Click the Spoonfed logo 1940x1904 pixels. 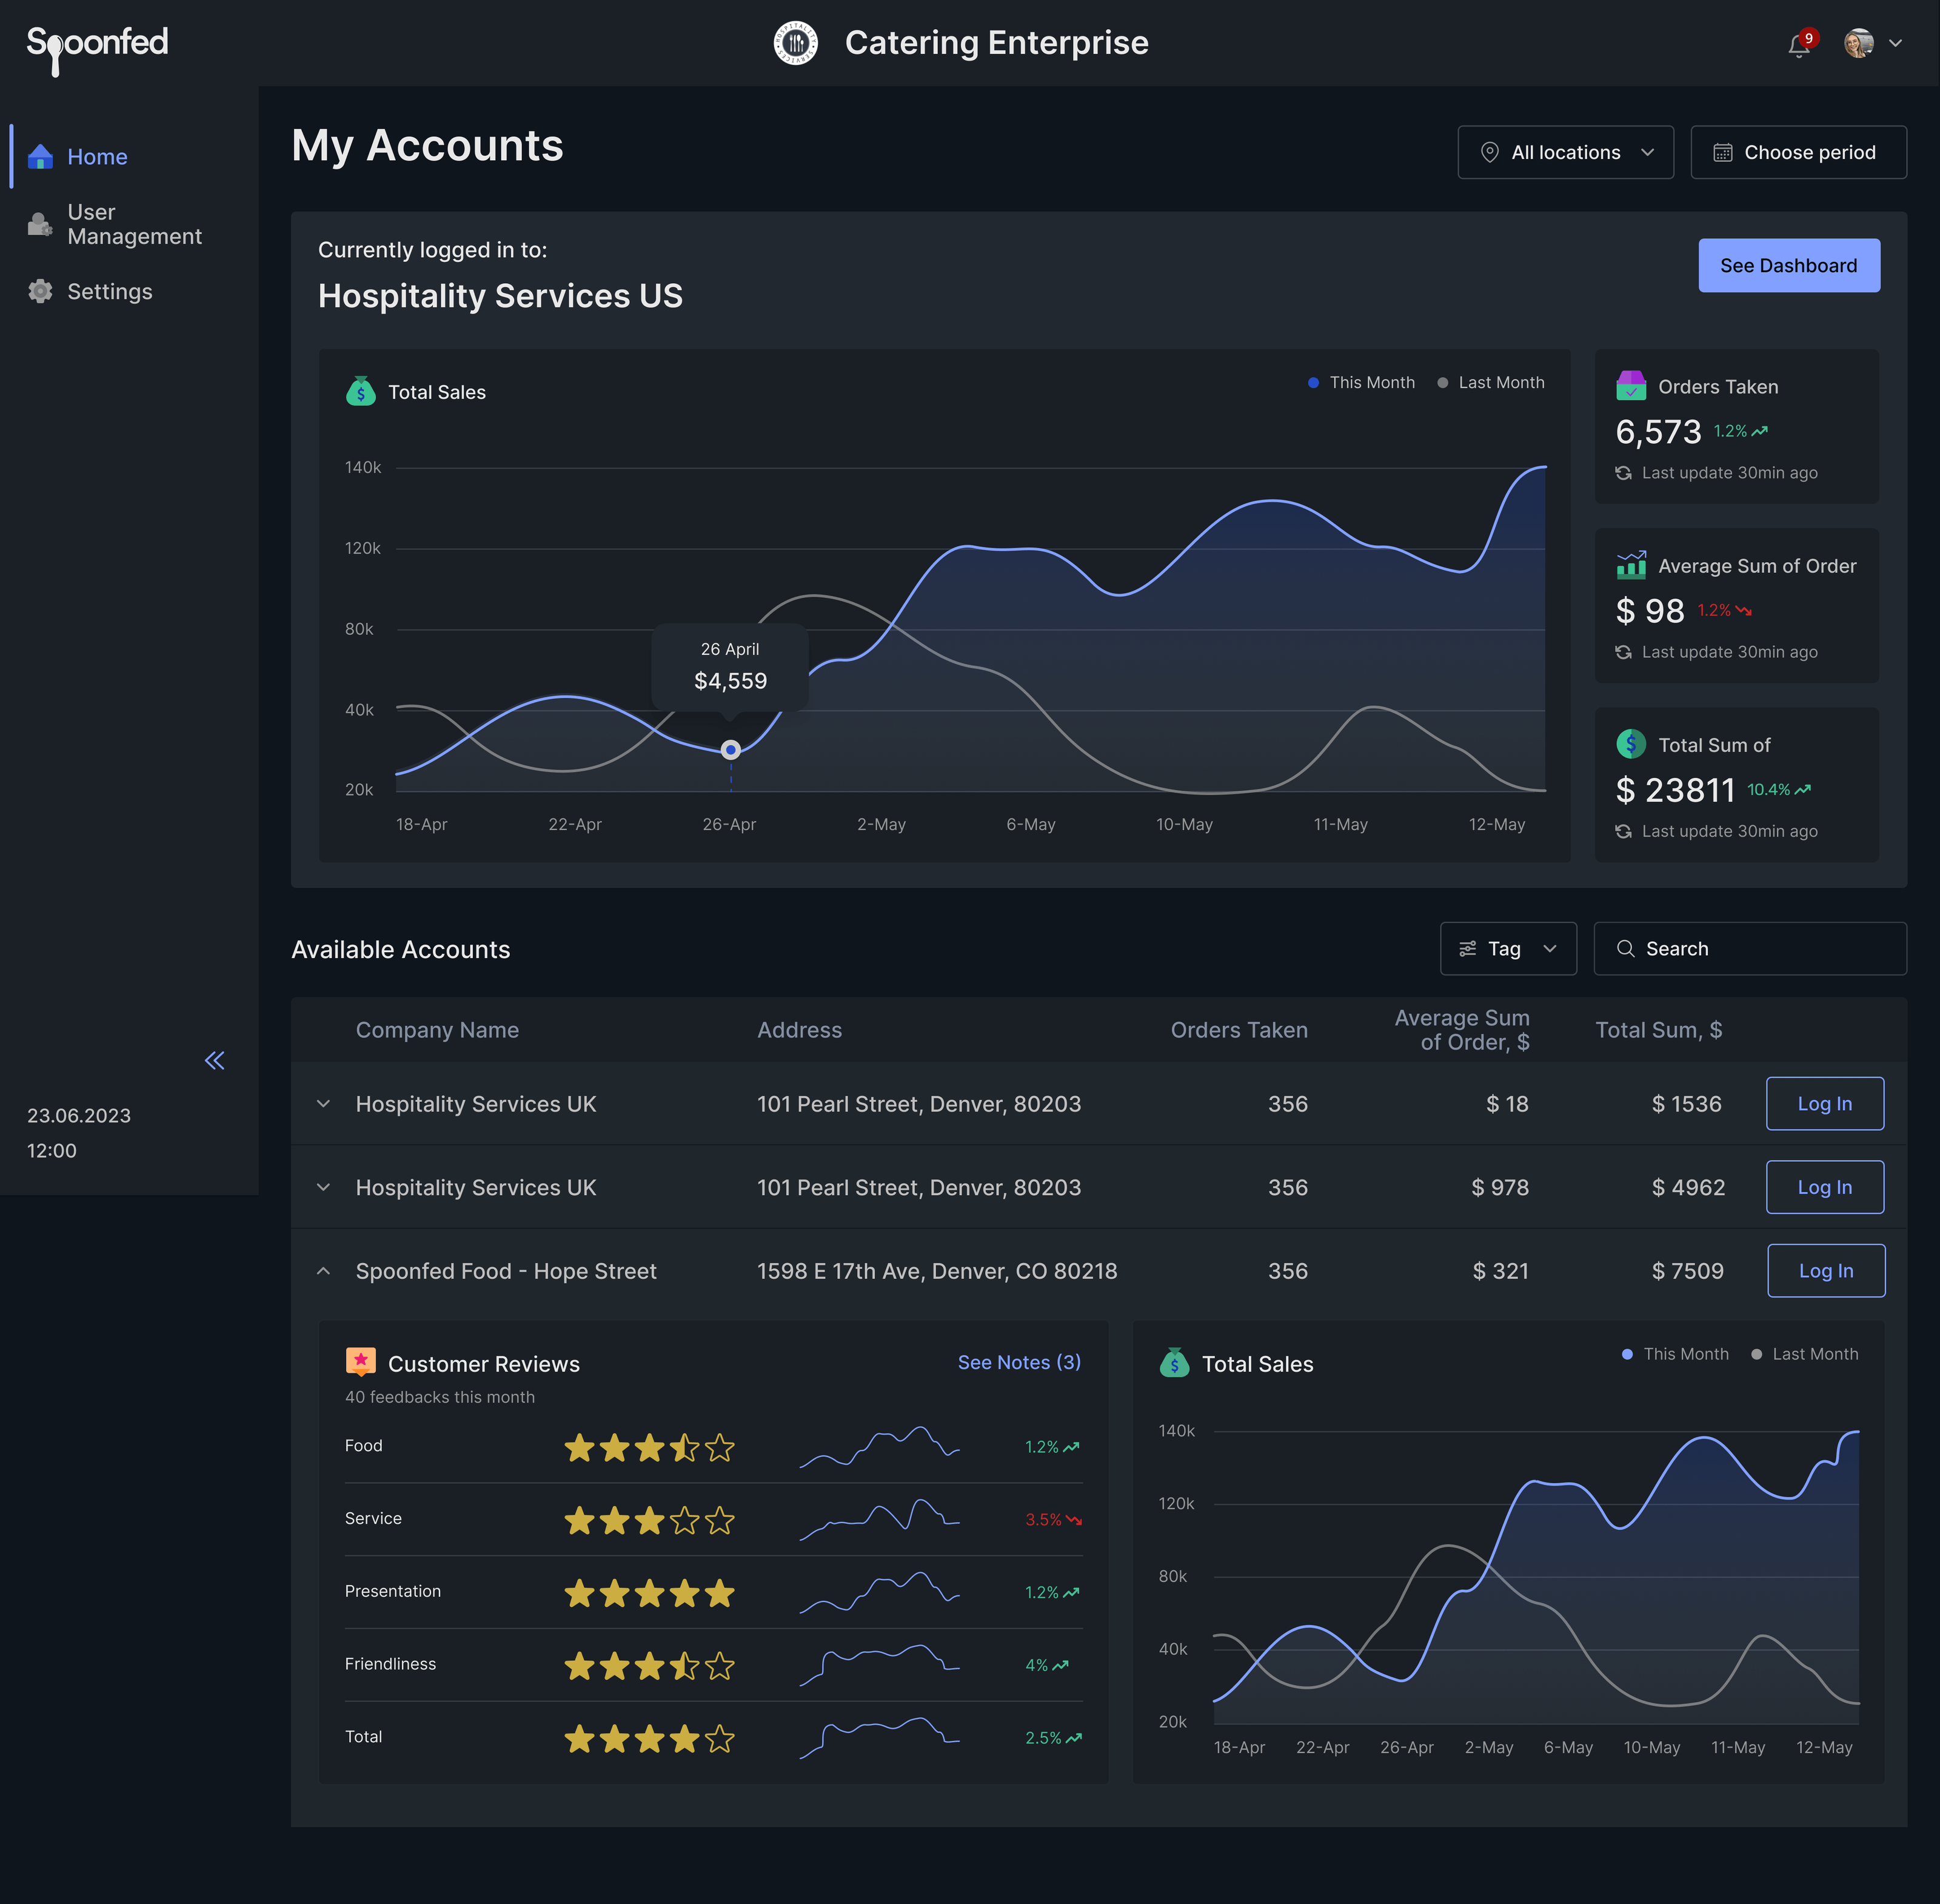(96, 44)
